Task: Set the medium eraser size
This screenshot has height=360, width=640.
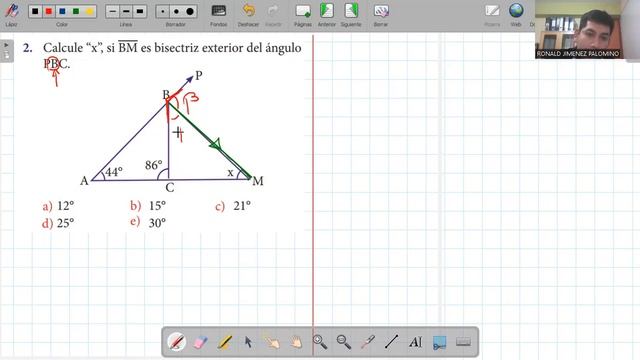Action: coord(176,11)
